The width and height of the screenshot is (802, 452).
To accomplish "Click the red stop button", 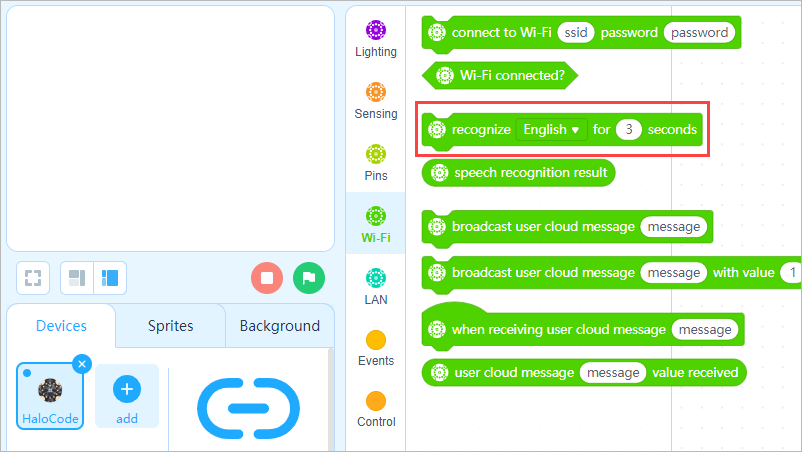I will [x=267, y=278].
